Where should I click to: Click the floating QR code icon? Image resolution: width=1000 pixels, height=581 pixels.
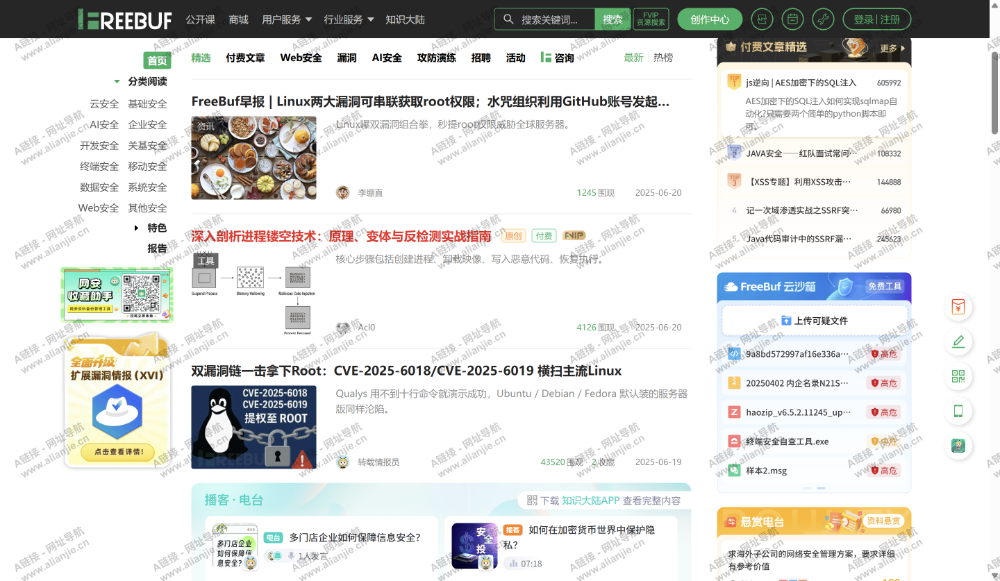pyautogui.click(x=958, y=376)
